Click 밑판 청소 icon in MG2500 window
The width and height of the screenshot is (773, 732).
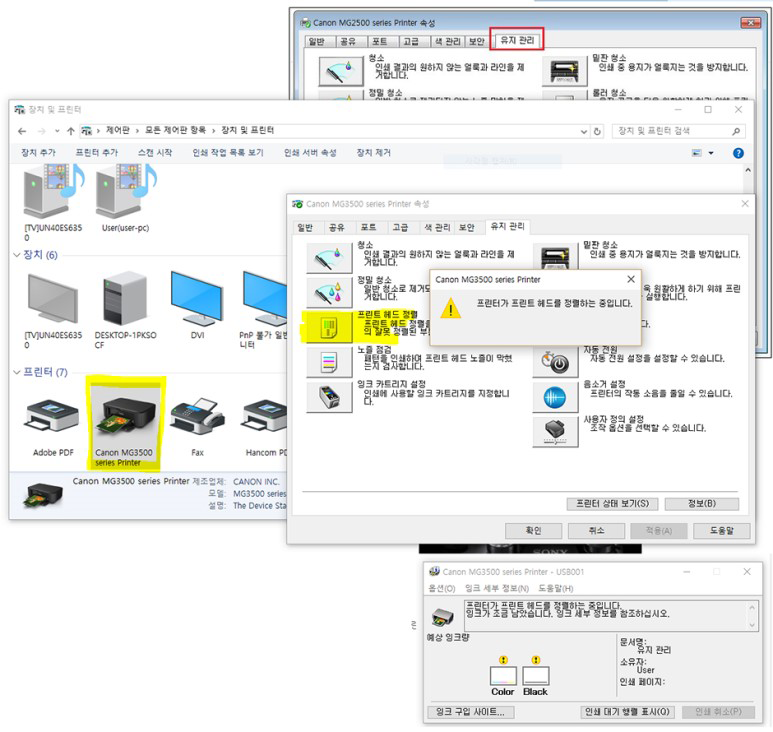[x=564, y=71]
